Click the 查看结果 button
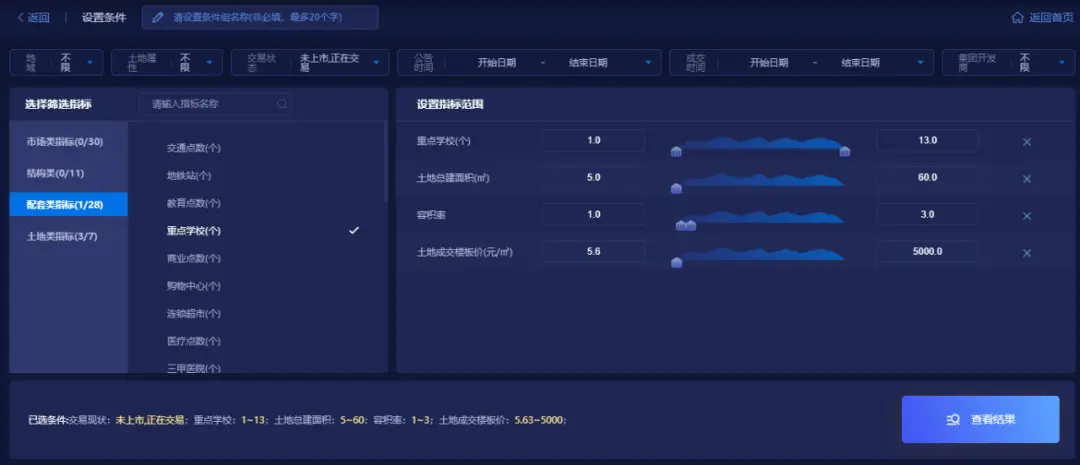Screen dimensions: 1080x465 [980, 419]
